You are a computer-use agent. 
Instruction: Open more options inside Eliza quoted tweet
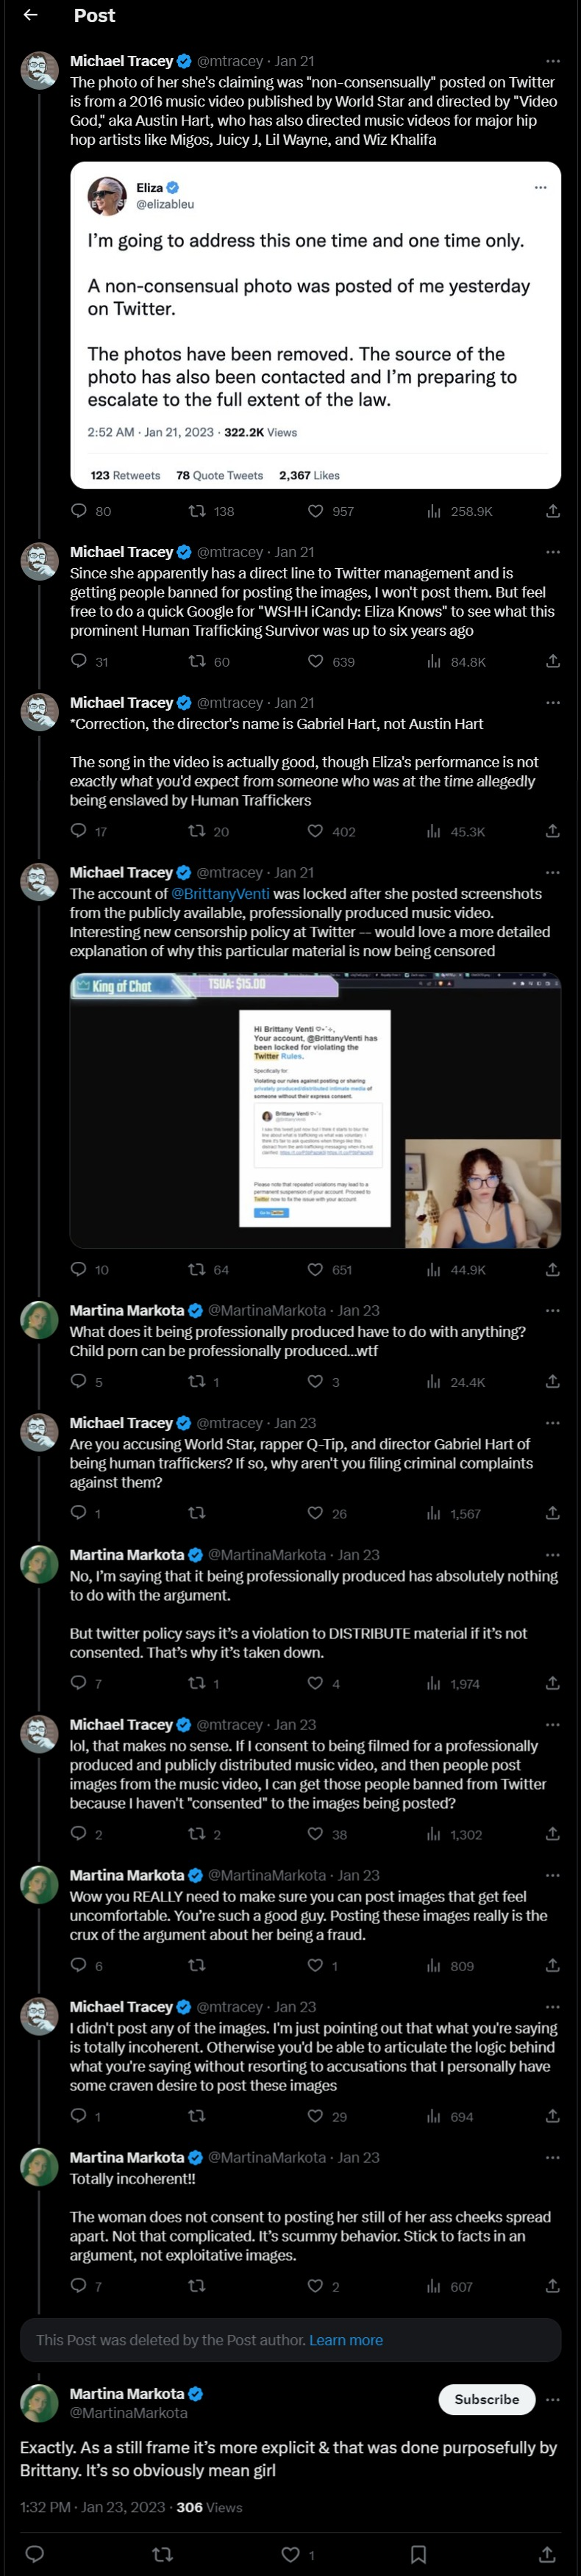point(541,187)
